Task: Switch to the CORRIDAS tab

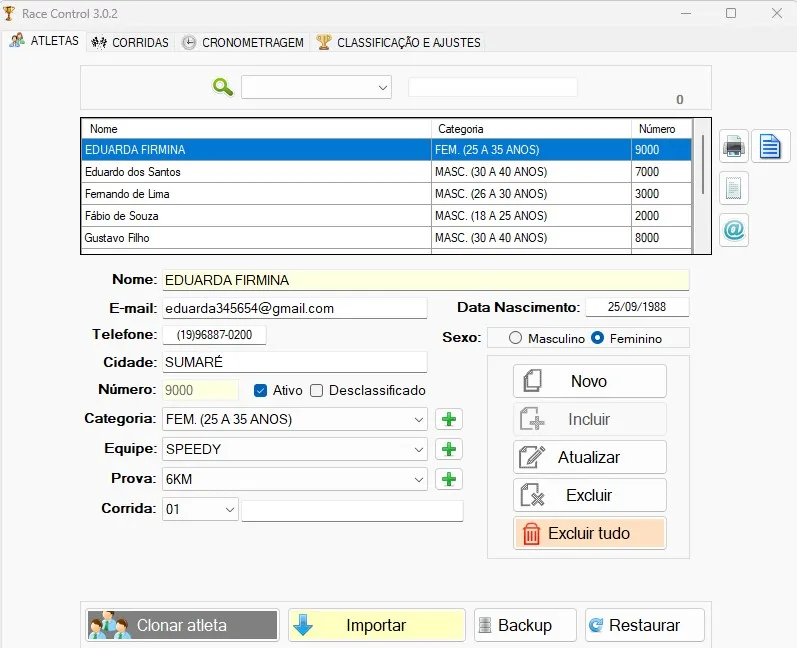Action: (130, 43)
